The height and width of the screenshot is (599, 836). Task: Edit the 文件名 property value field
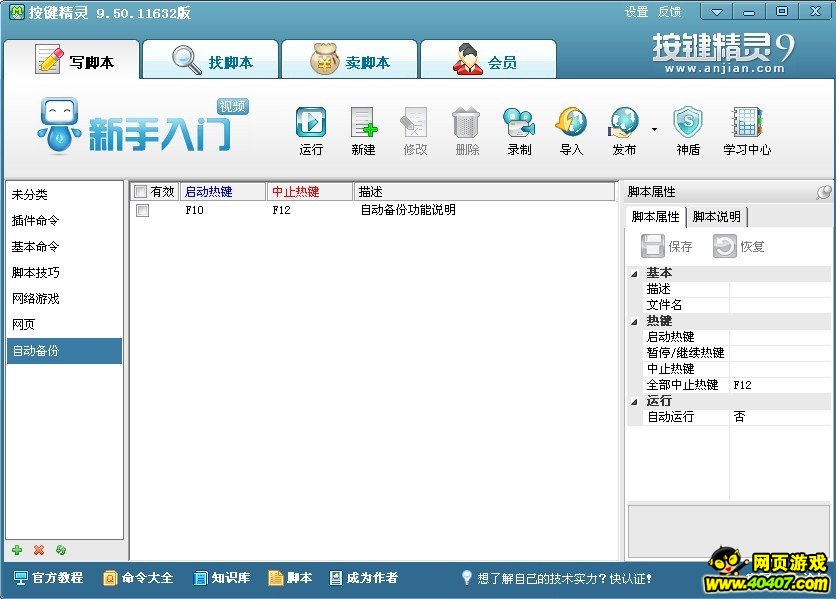coord(780,305)
